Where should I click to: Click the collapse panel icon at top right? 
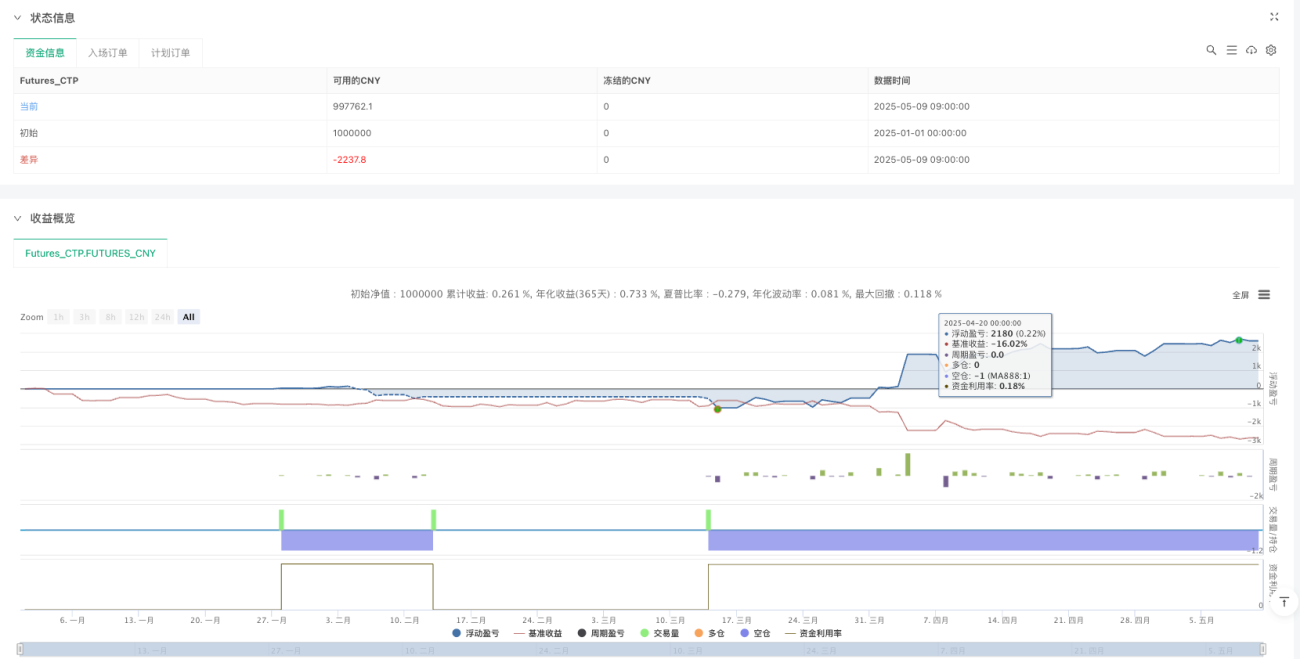(1274, 17)
